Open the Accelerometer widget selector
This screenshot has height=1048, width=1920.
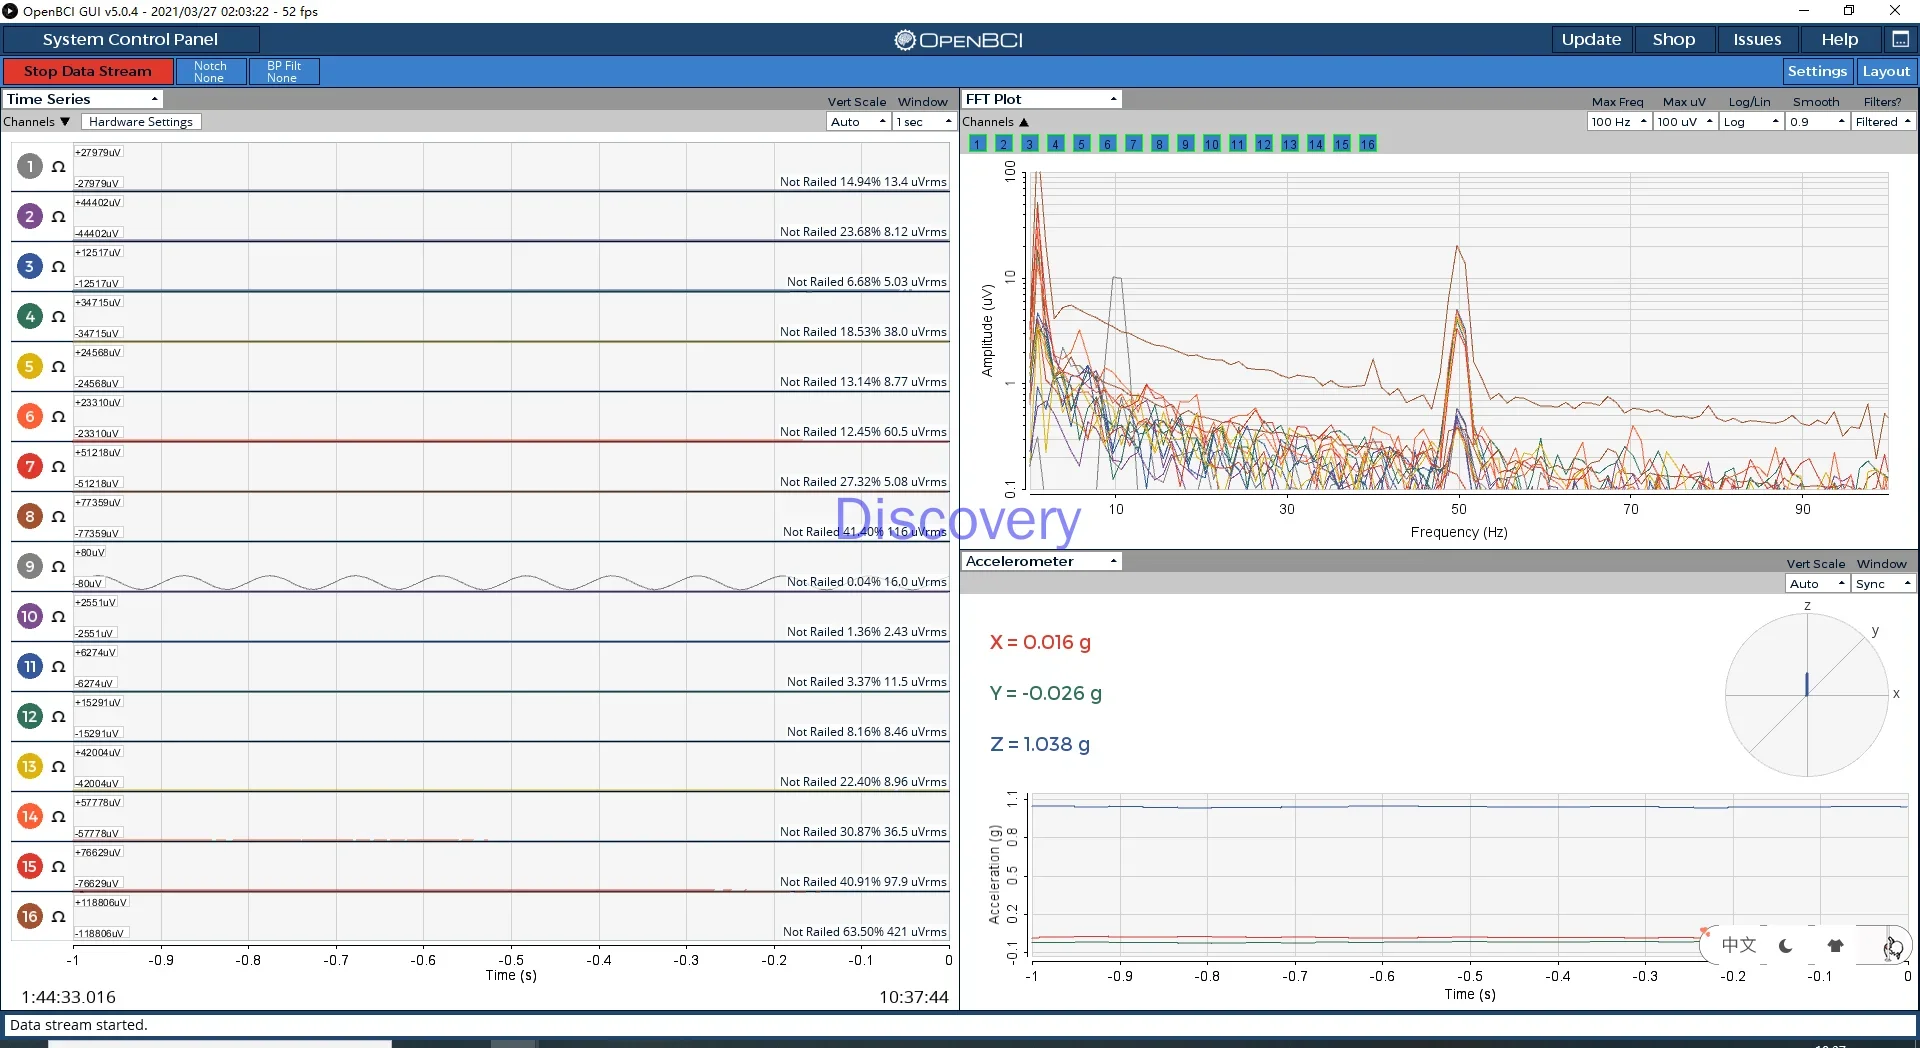1041,561
